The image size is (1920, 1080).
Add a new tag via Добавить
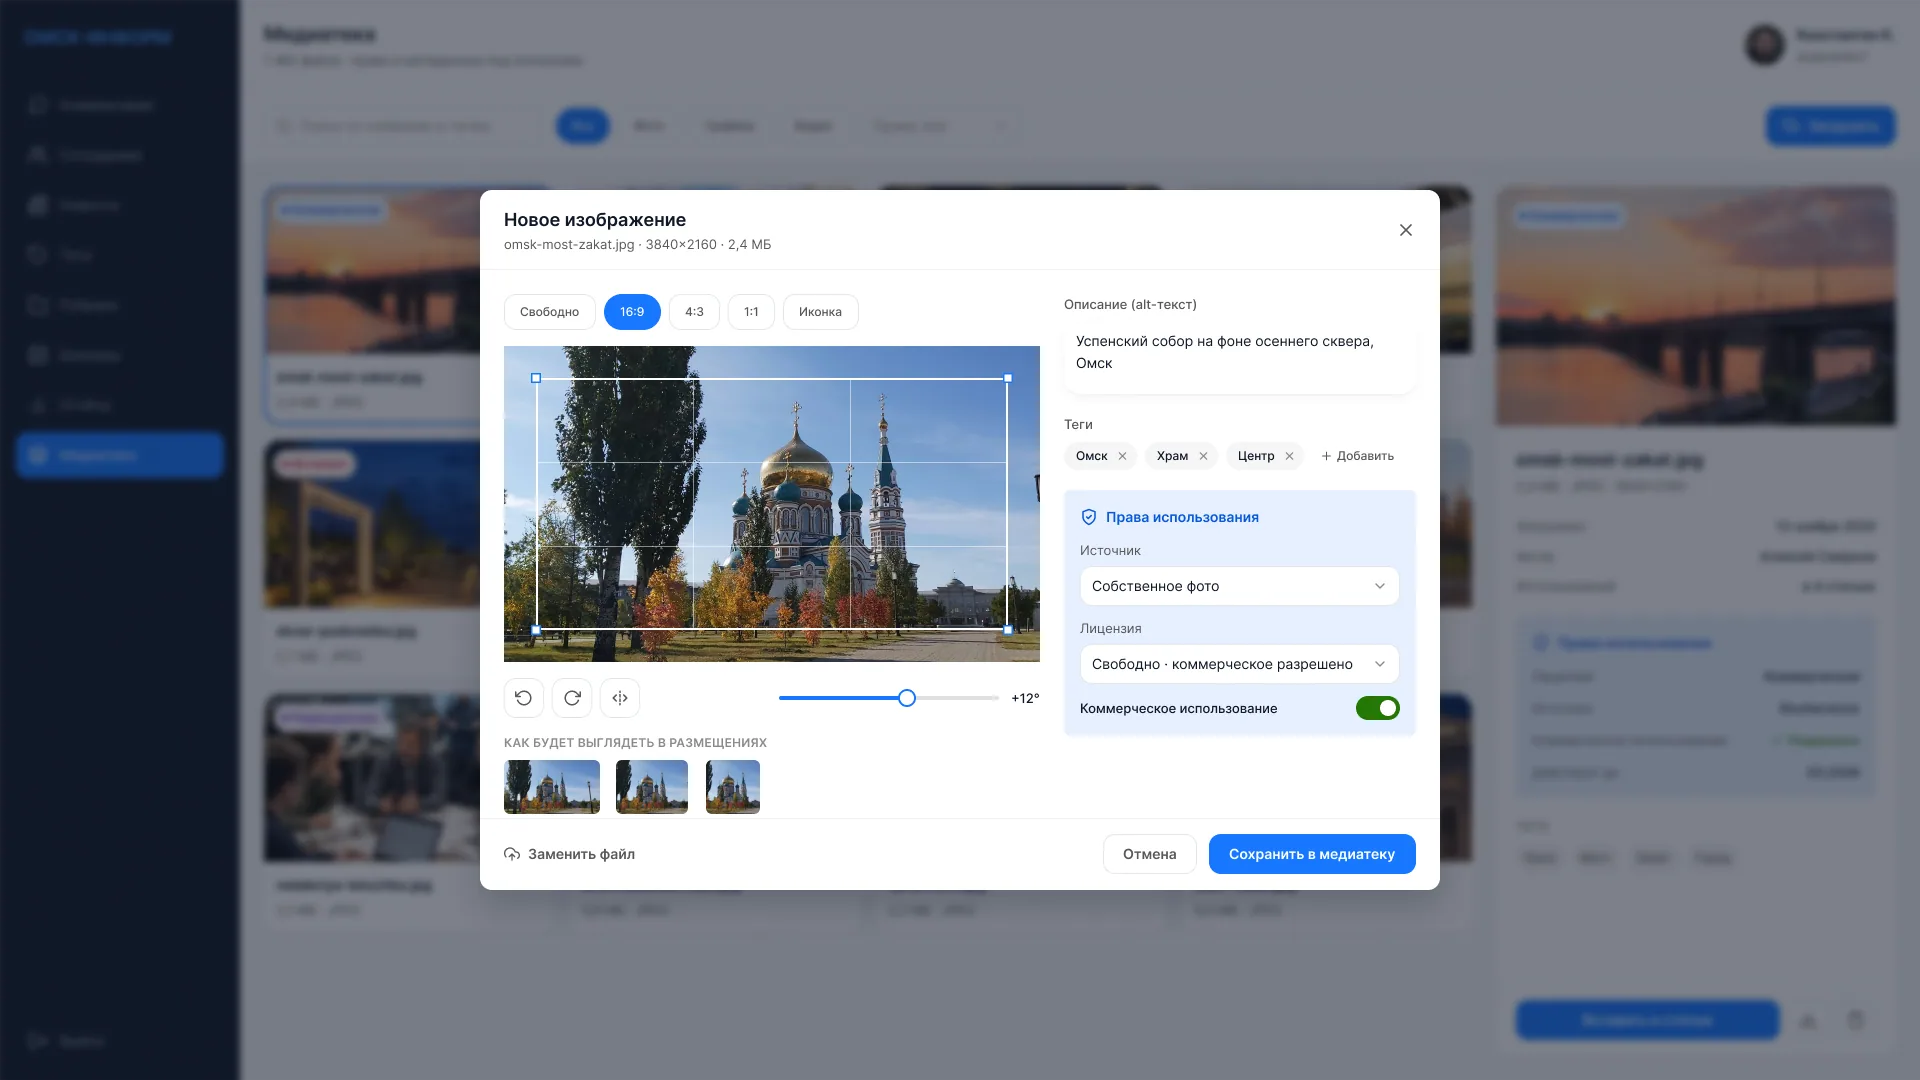1357,456
